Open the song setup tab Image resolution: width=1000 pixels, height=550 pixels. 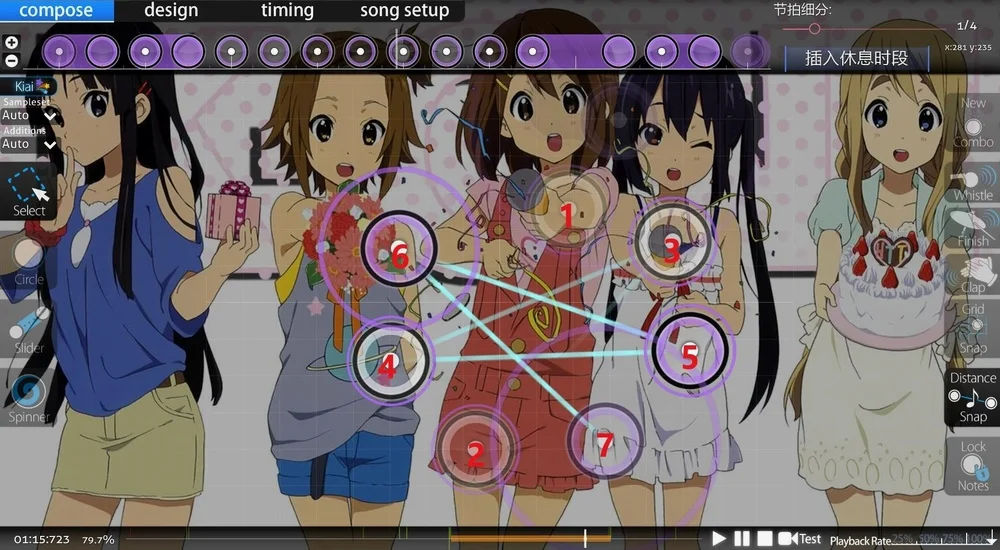coord(404,11)
